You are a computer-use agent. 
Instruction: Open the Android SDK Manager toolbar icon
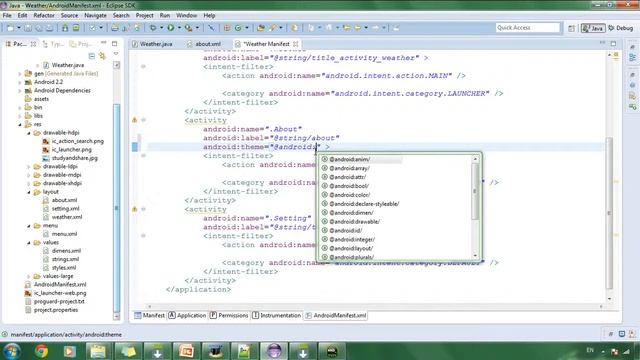pos(65,28)
